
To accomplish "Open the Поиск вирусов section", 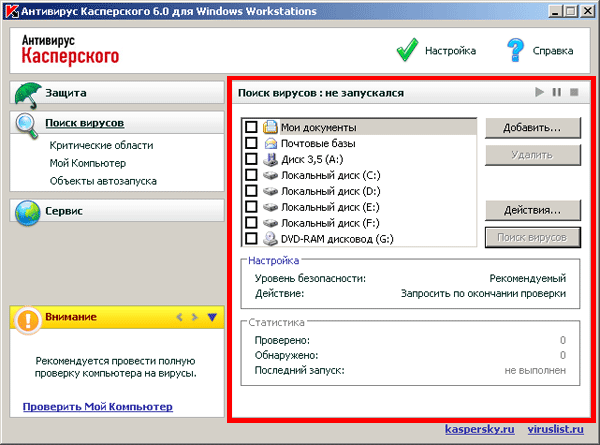I will (x=117, y=123).
